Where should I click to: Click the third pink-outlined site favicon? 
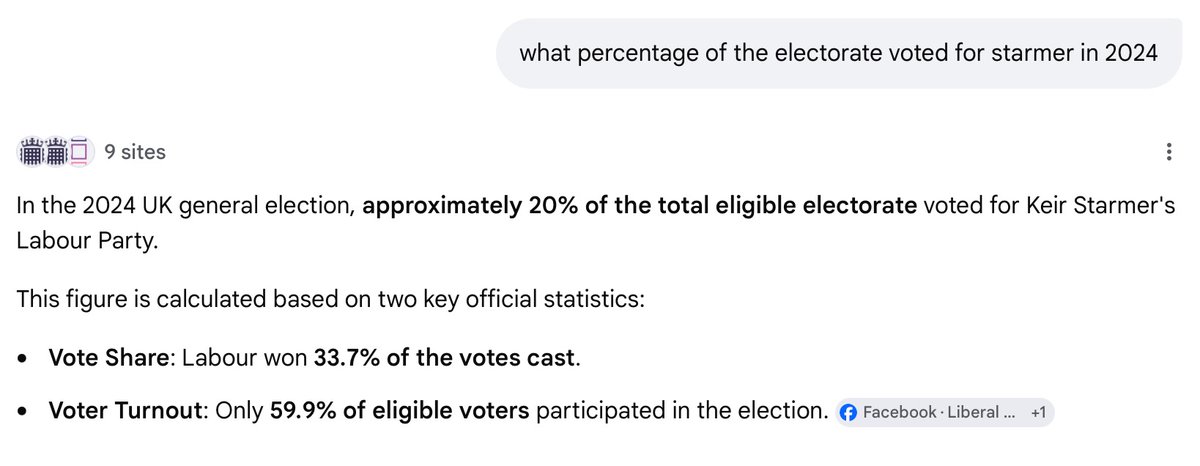[81, 152]
